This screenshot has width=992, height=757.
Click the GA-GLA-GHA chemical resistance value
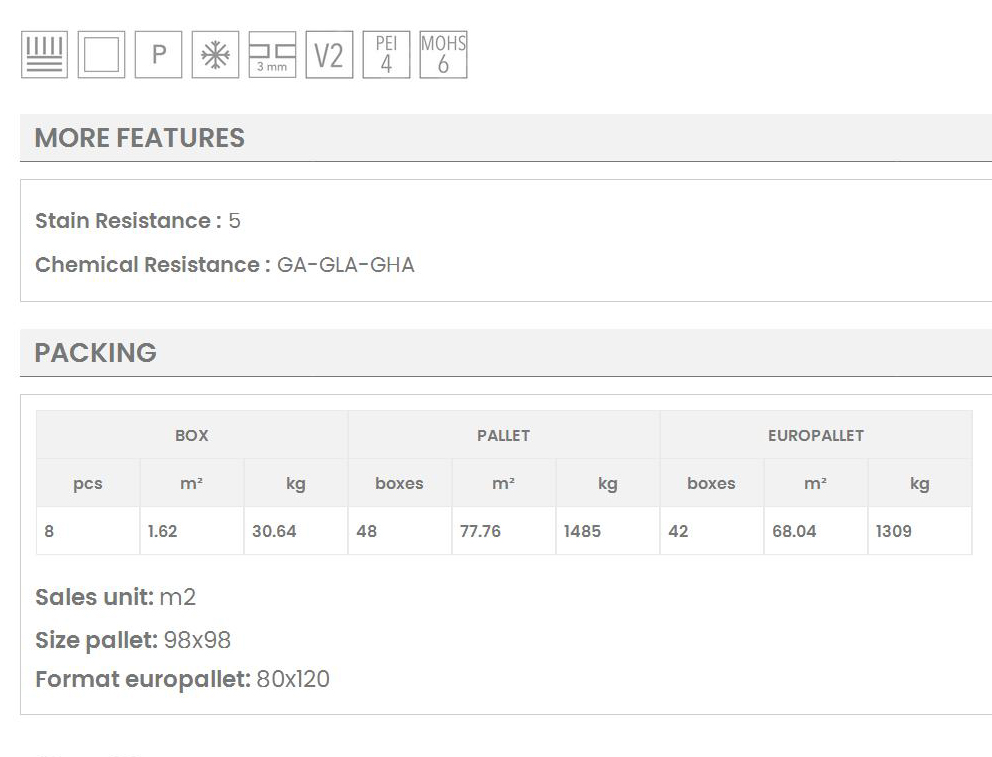(345, 265)
